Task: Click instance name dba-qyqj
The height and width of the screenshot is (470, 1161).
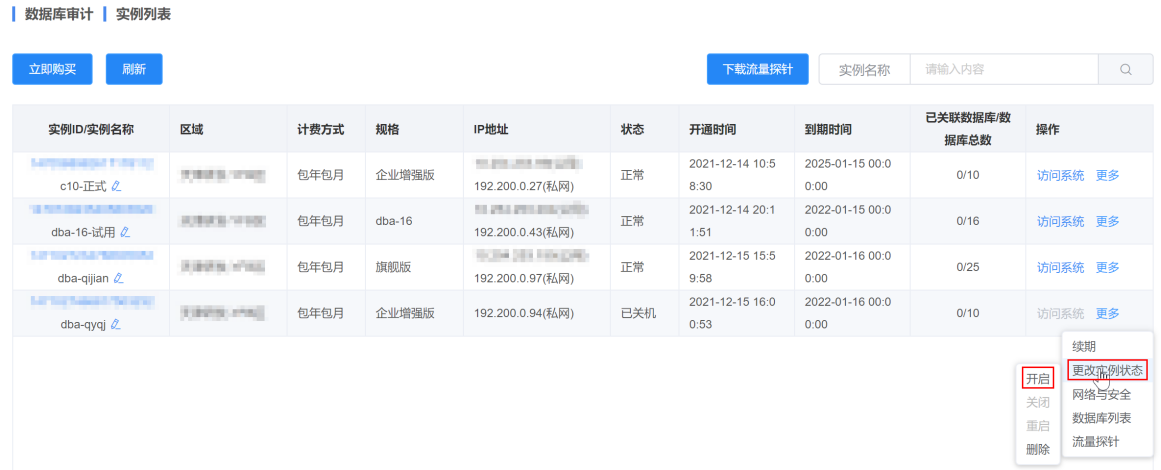Action: 84,324
